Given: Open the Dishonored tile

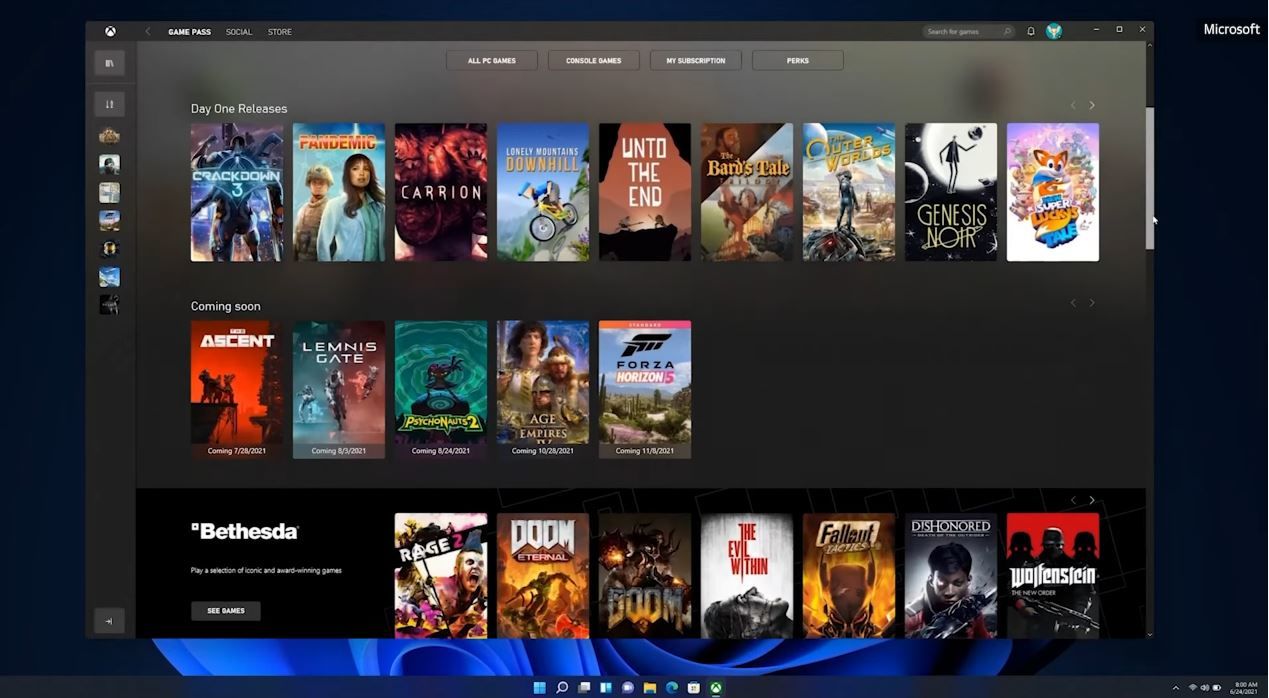Looking at the screenshot, I should coord(951,576).
